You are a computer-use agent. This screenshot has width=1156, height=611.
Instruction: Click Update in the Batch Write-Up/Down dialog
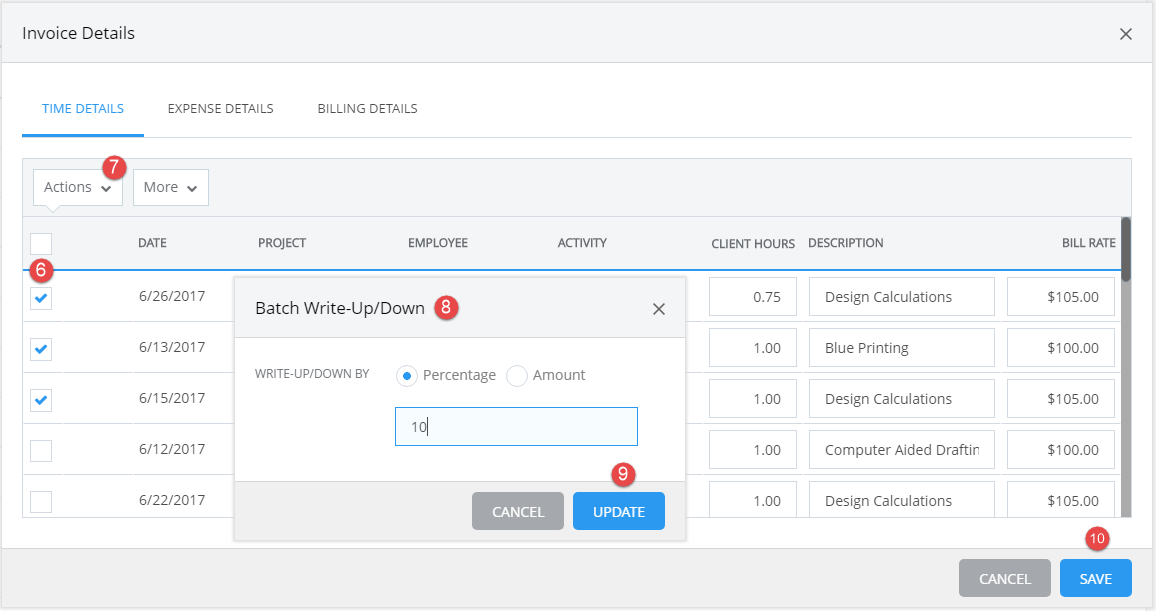[x=618, y=511]
